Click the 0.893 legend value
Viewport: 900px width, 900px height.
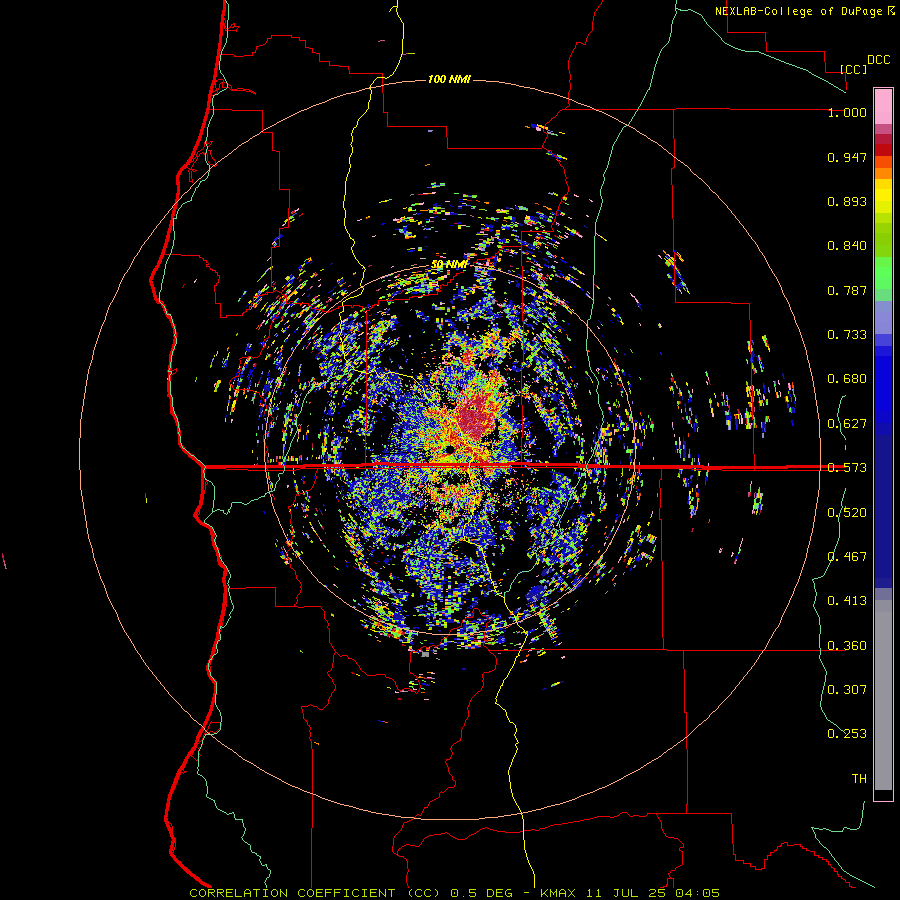point(847,201)
